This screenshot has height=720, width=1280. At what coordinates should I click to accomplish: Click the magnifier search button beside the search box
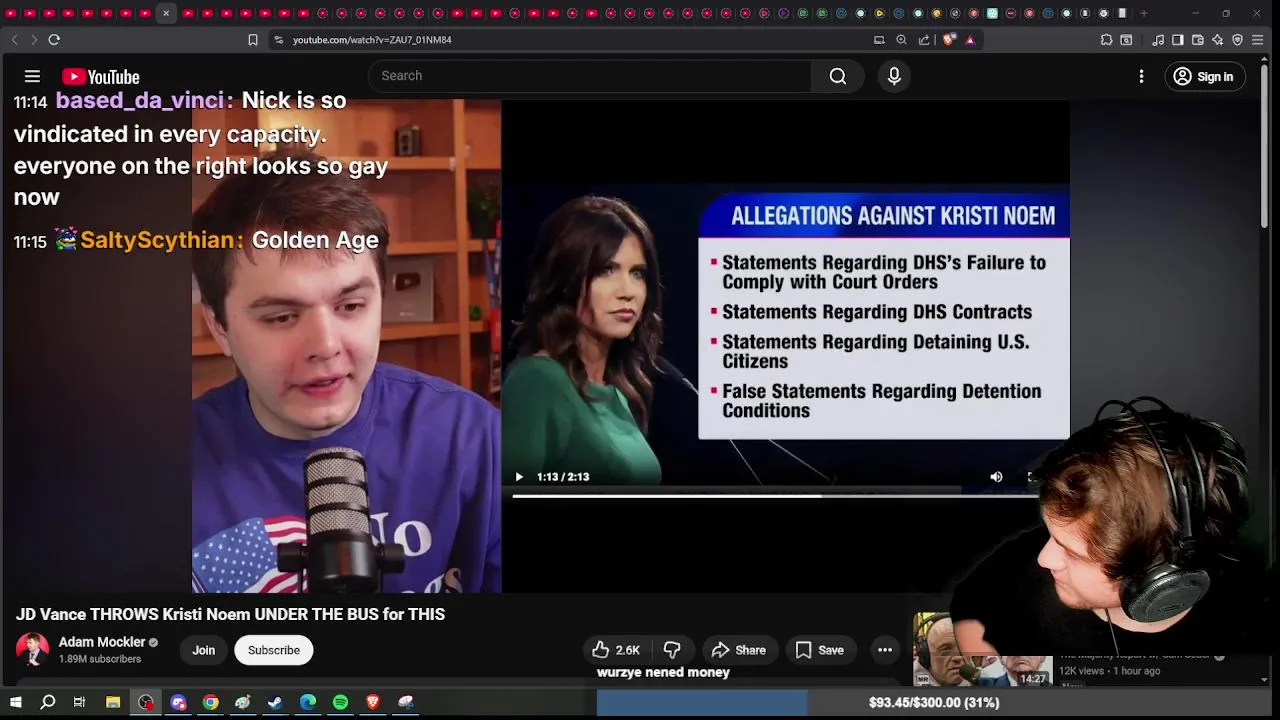838,76
